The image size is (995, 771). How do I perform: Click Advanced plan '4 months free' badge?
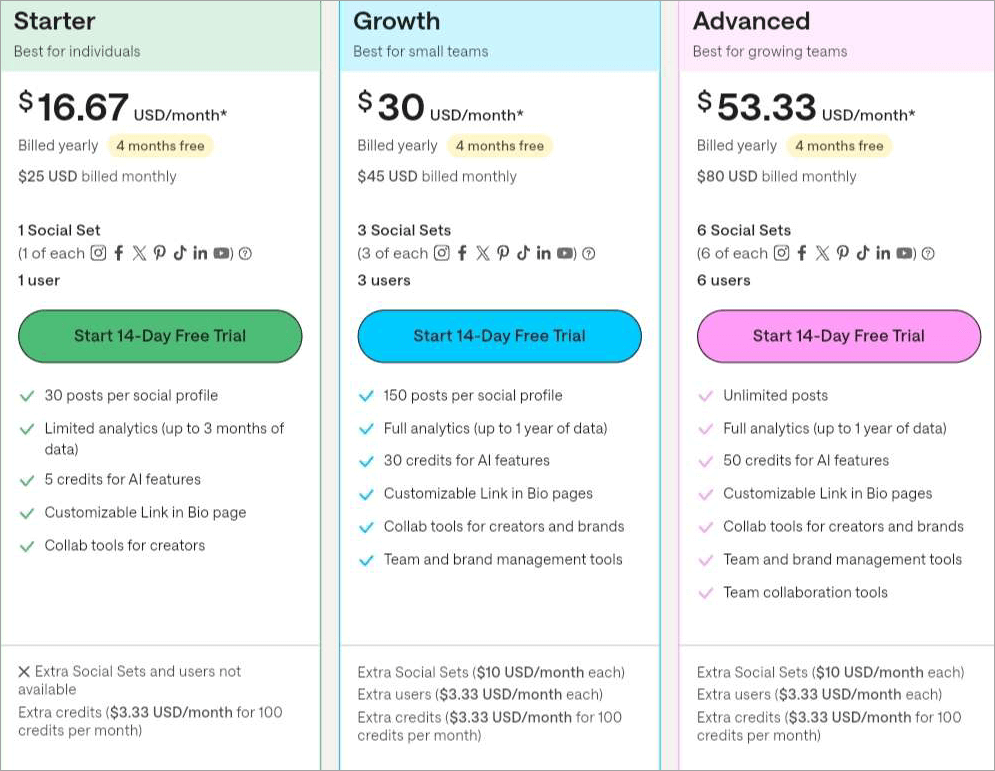(839, 146)
